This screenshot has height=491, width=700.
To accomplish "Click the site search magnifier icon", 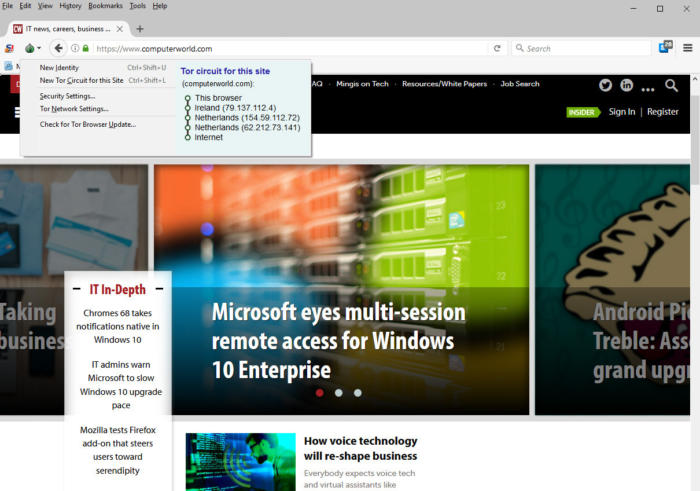I will 671,85.
